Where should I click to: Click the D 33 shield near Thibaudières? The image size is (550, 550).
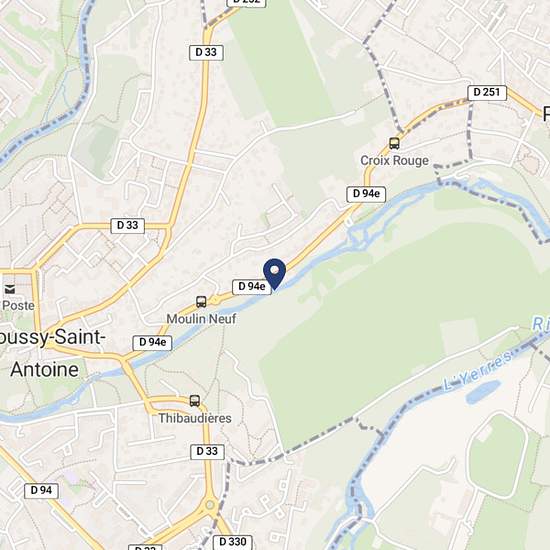207,451
